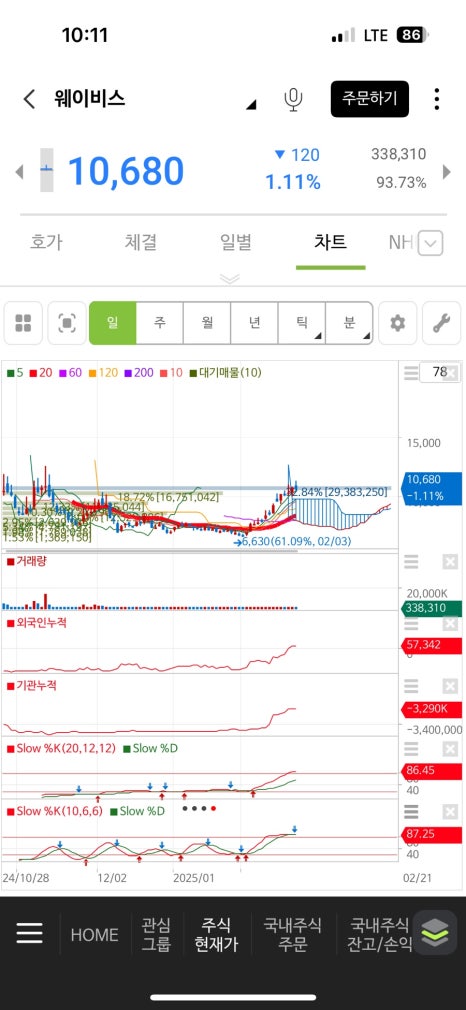Close the main price chart panel

451,372
